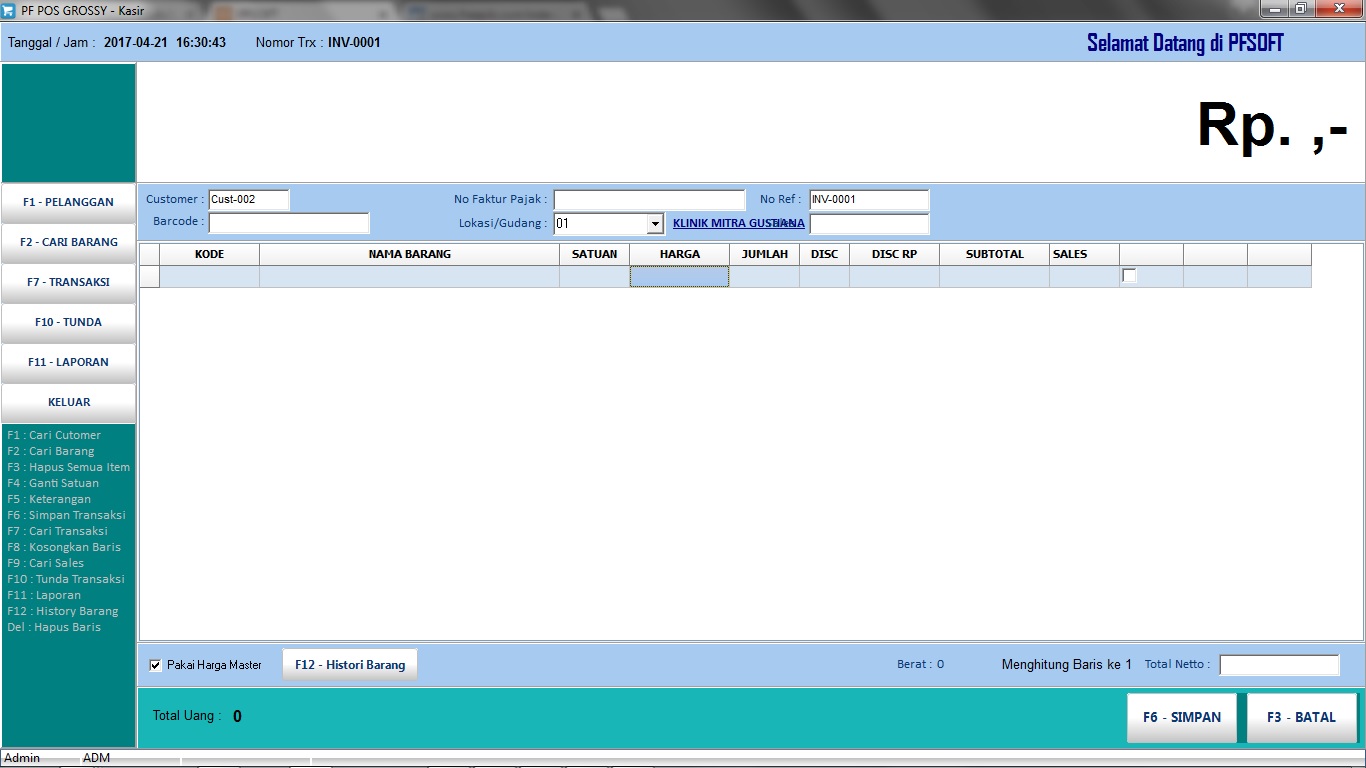The image size is (1366, 768).
Task: Click the NAMA BARANG column header
Action: (409, 254)
